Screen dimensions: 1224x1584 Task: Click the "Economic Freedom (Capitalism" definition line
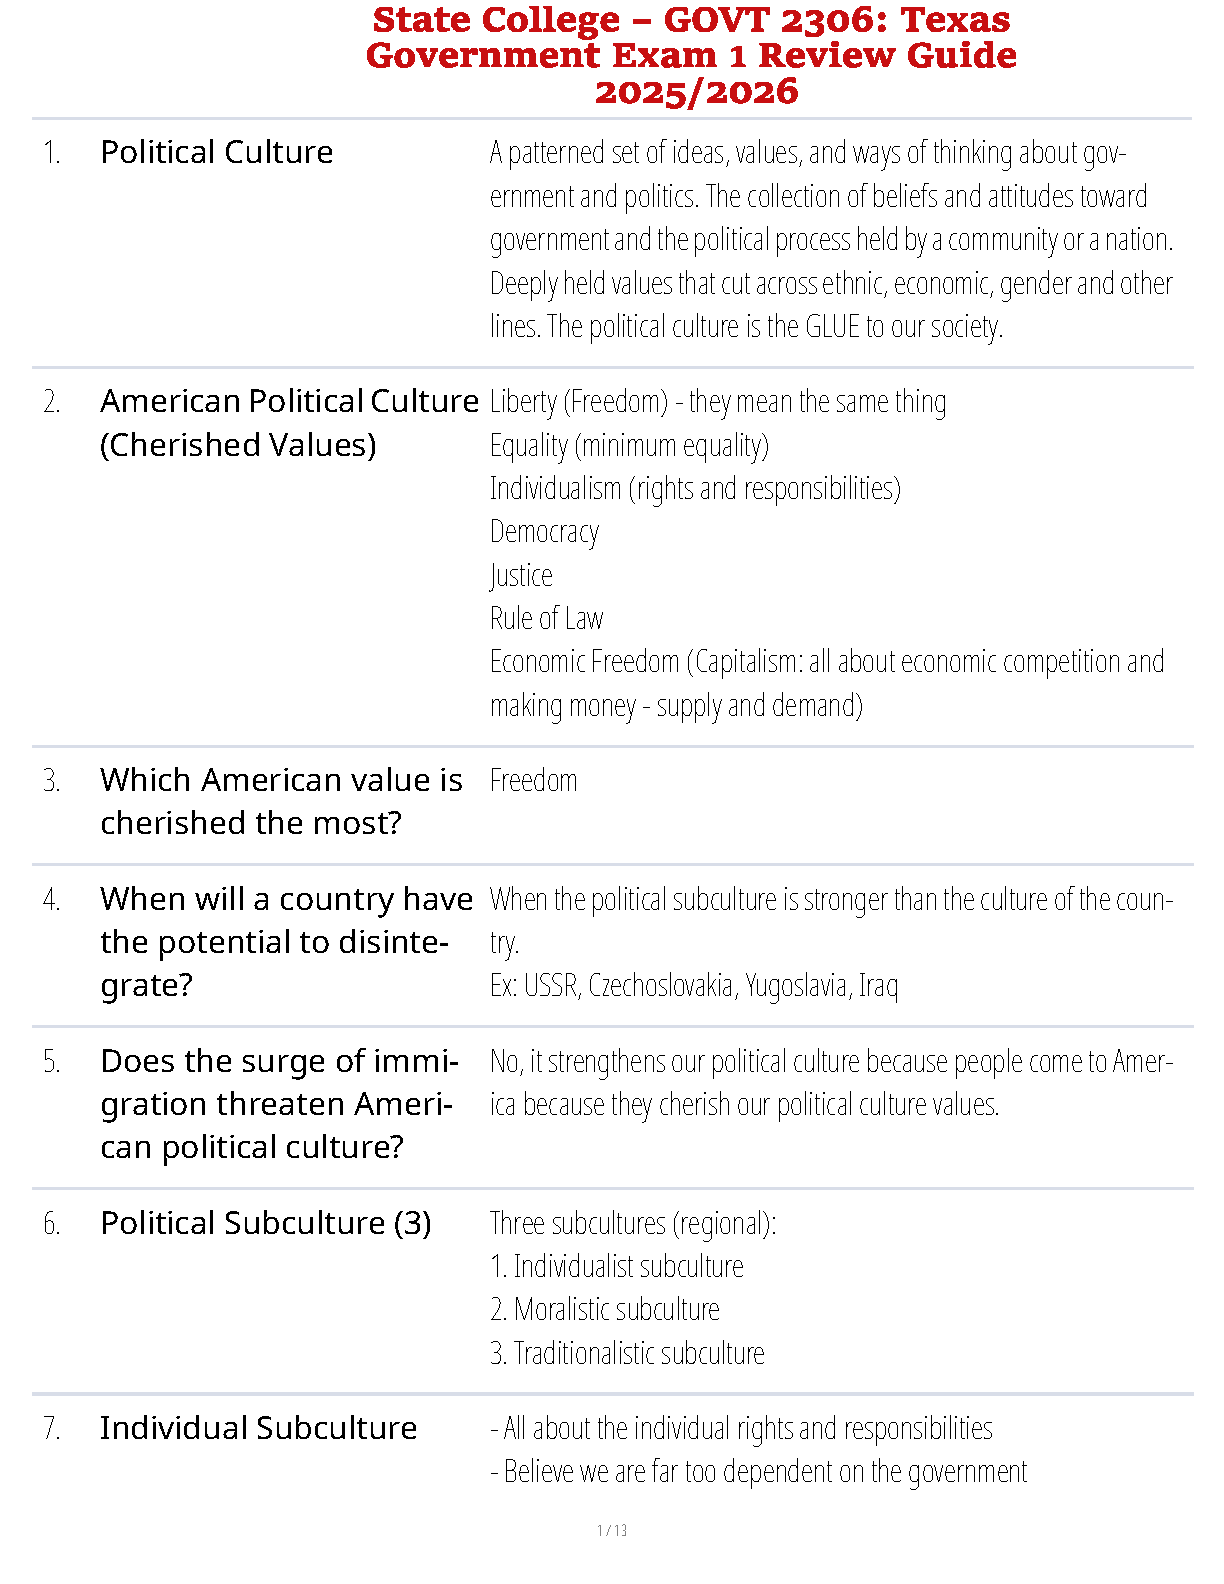826,662
